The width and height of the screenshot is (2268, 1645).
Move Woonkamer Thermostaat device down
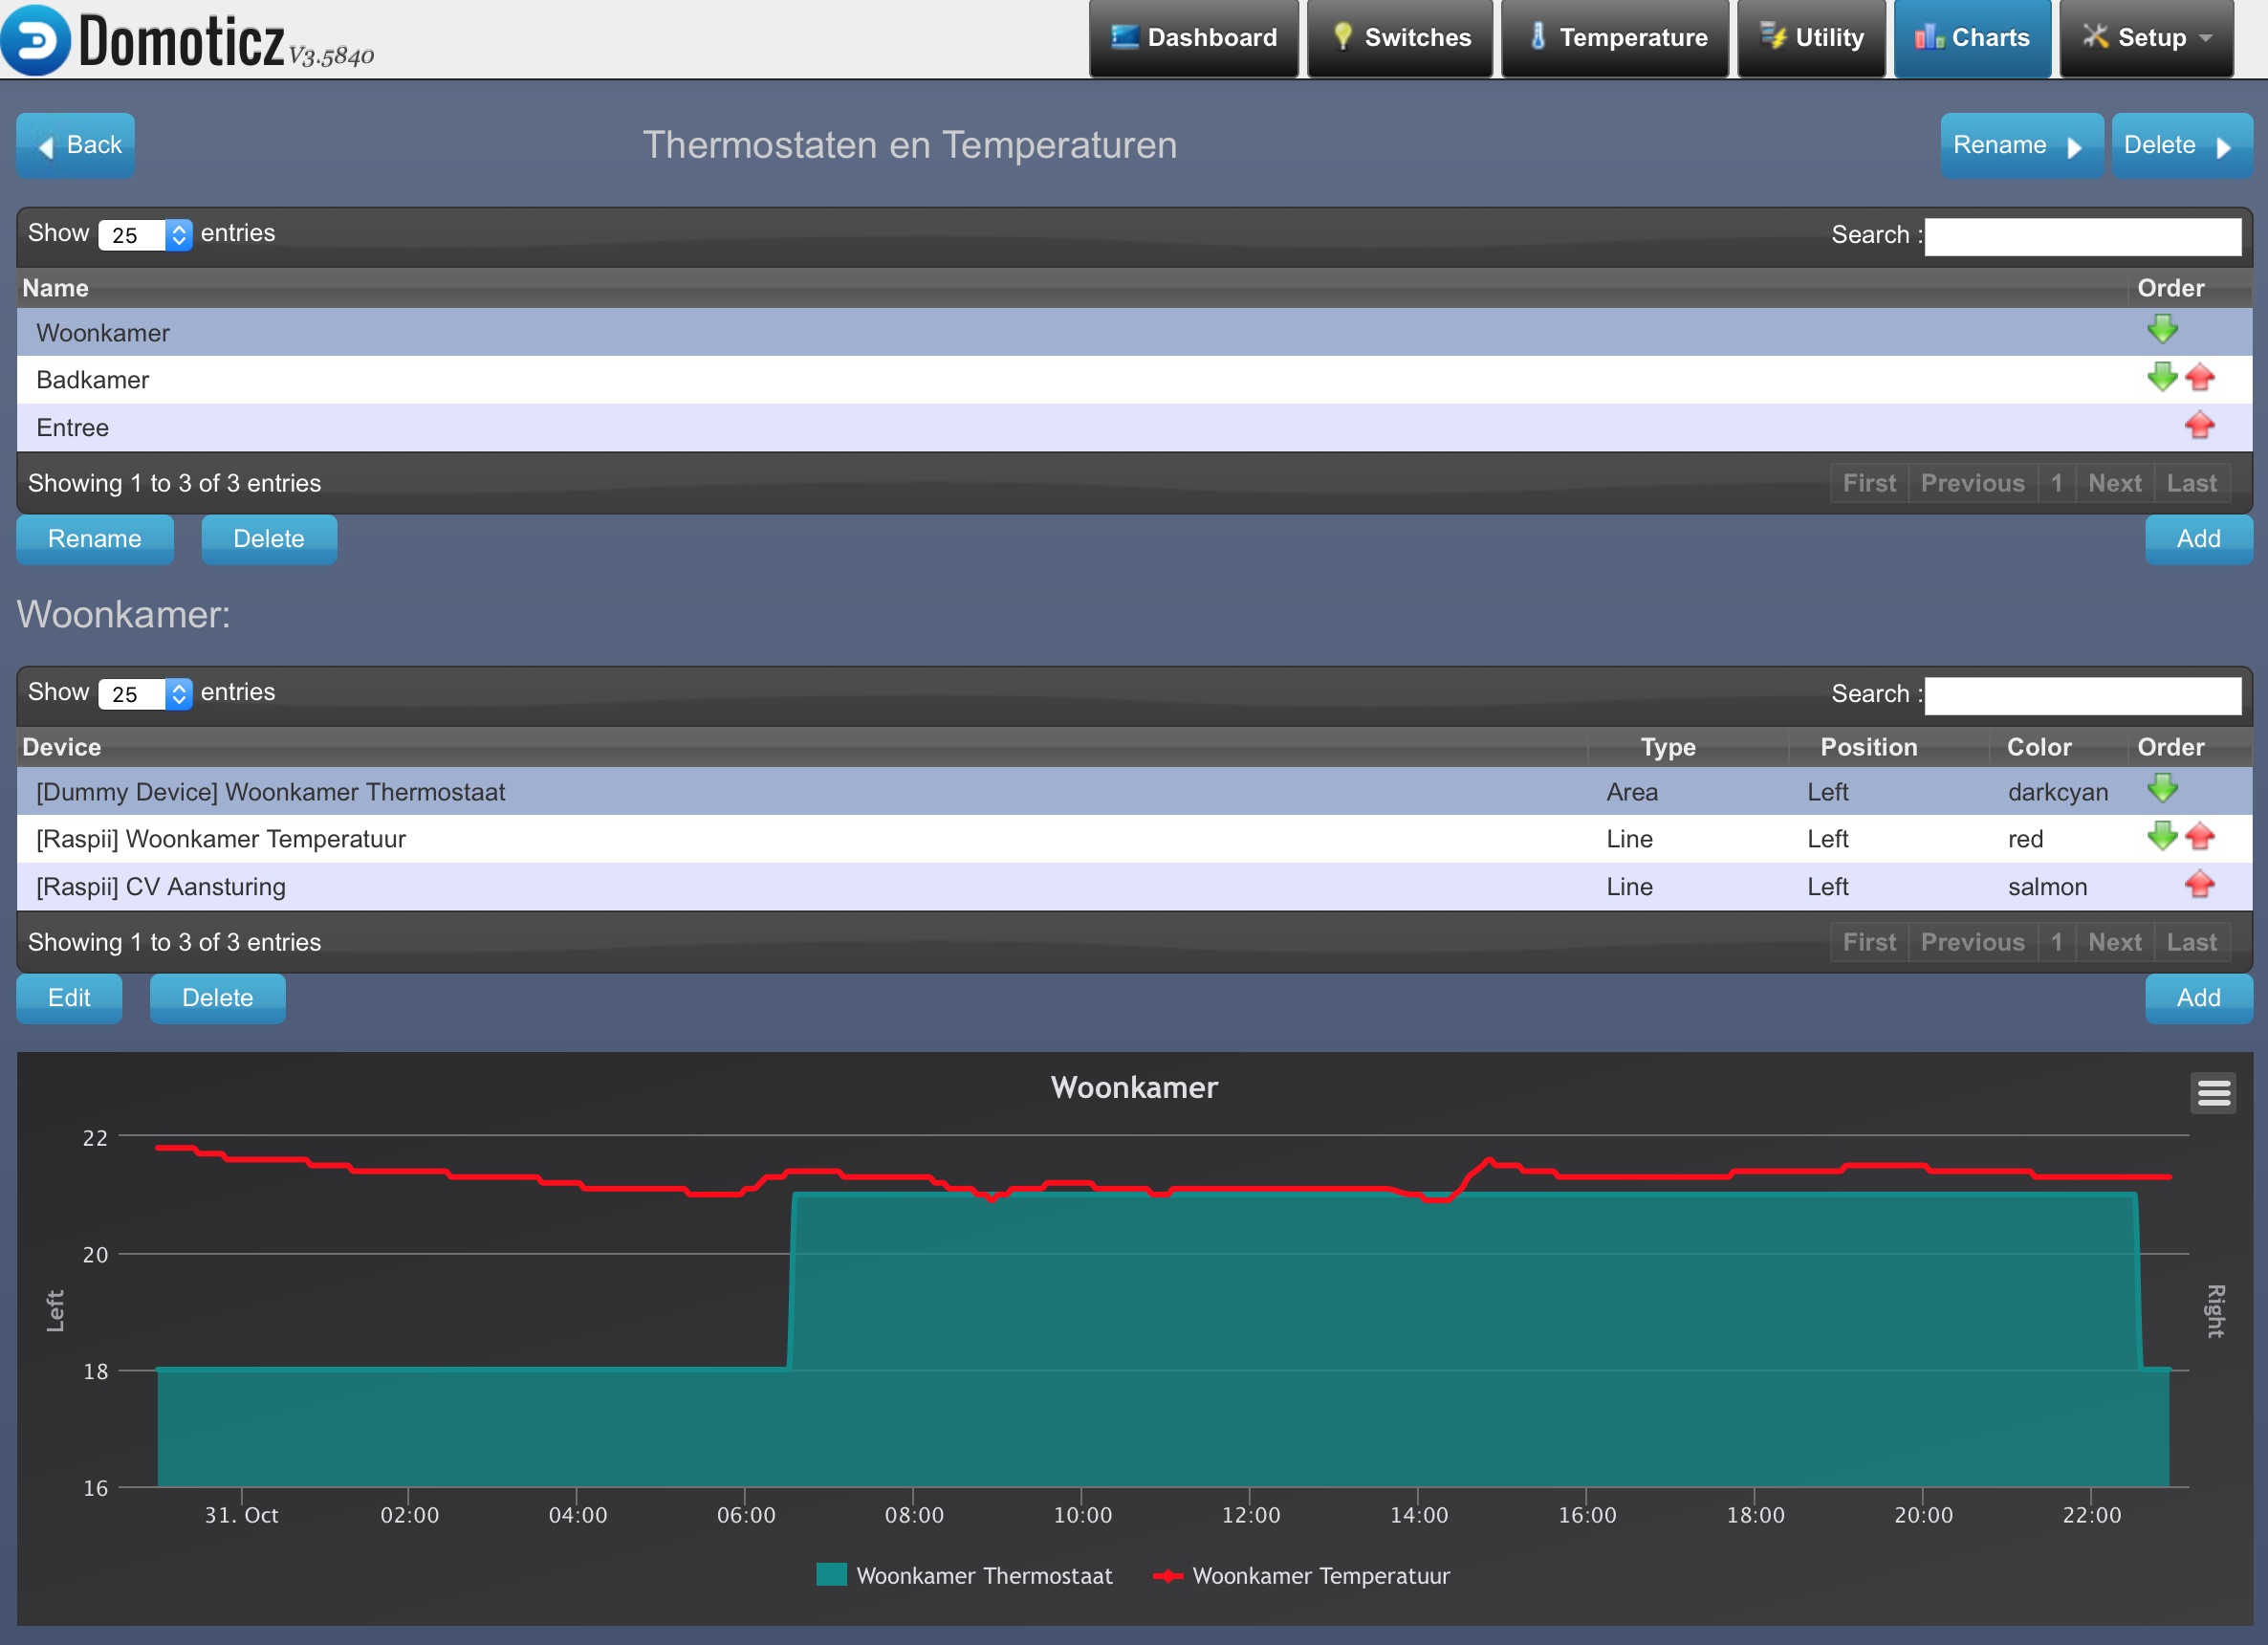(2162, 788)
